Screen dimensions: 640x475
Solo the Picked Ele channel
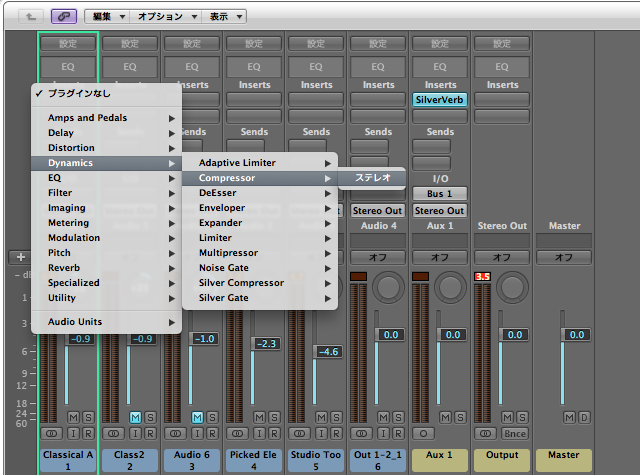(274, 417)
